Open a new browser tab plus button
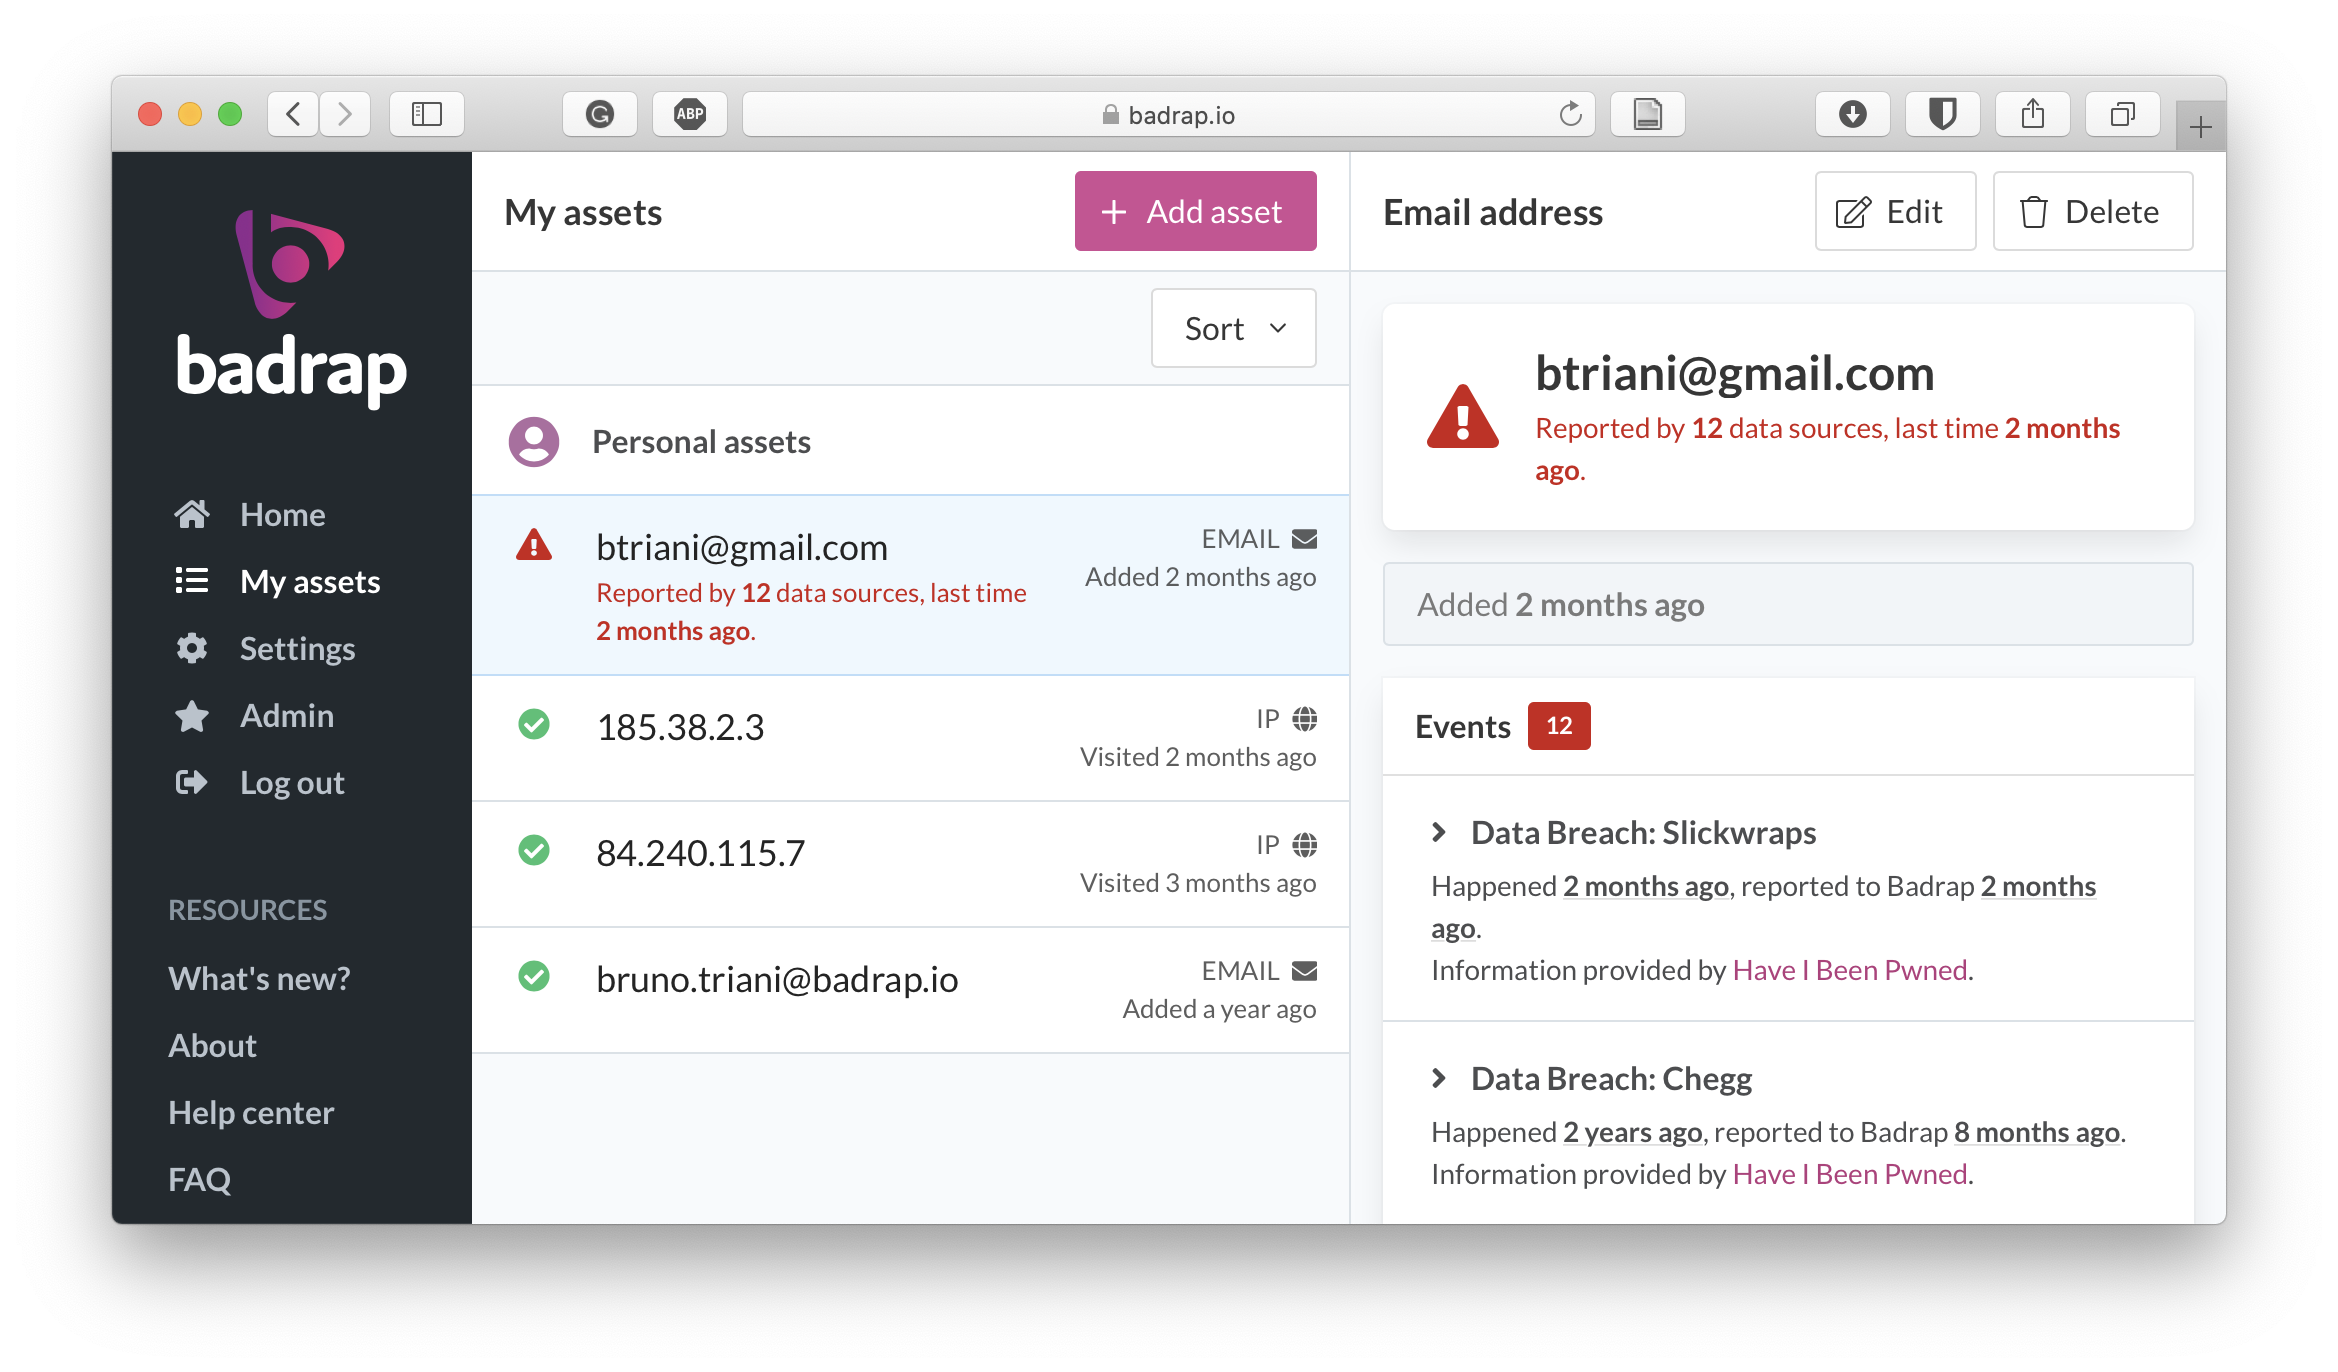This screenshot has height=1372, width=2338. click(2200, 127)
